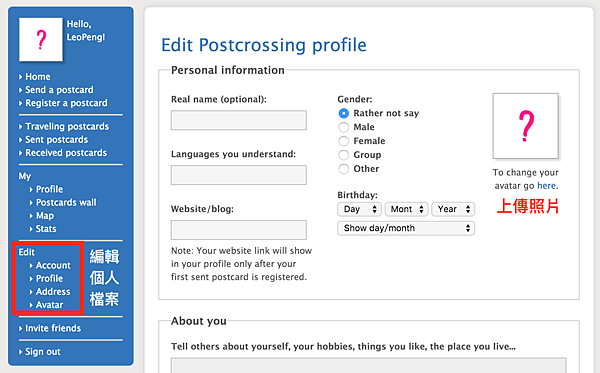Click the sidebar avatar question mark image
600x373 pixels.
[41, 39]
